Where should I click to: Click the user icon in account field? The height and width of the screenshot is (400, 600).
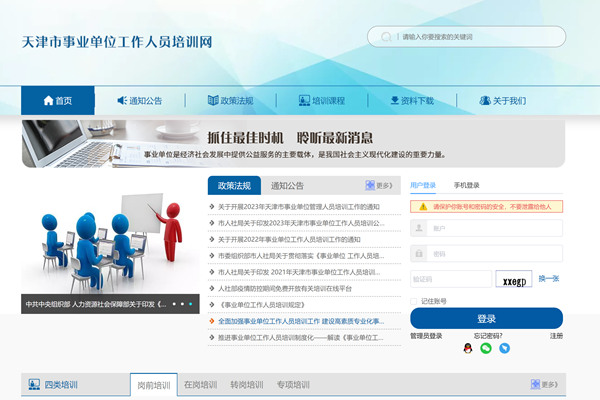point(419,228)
